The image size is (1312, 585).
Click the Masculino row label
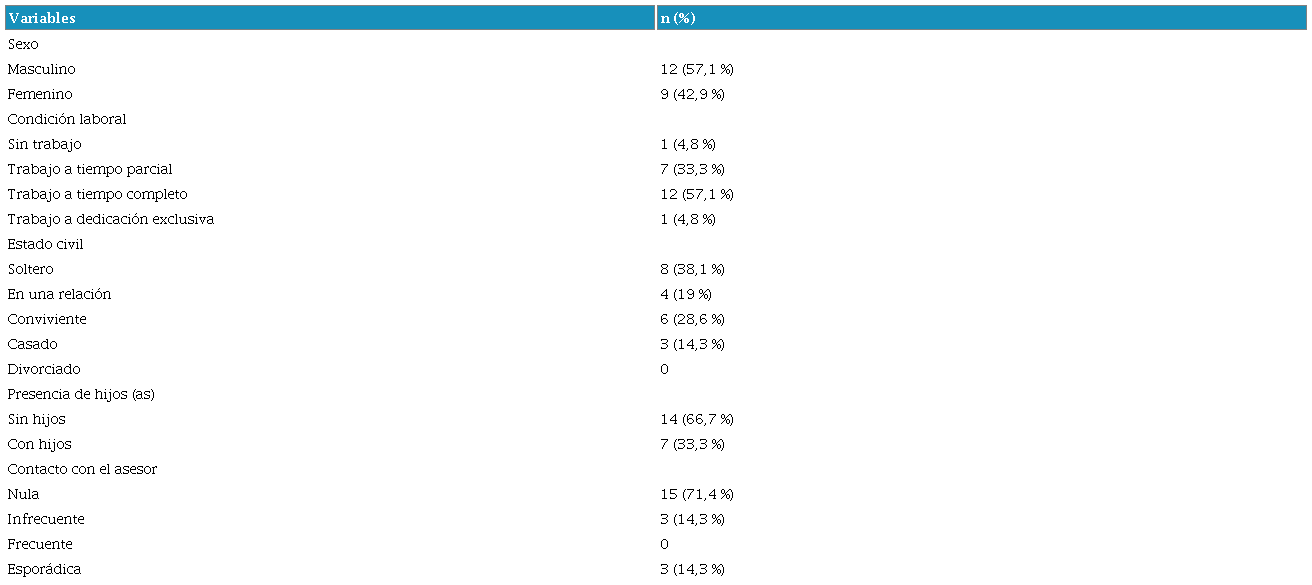tap(41, 69)
